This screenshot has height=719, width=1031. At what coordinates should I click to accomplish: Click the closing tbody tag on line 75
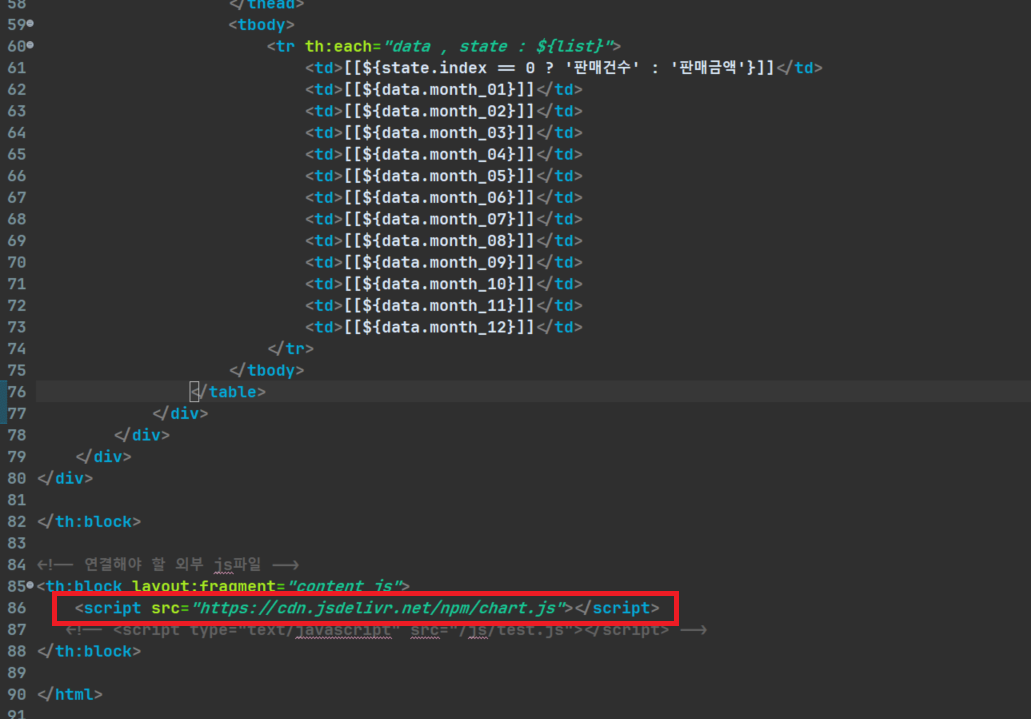tap(266, 370)
